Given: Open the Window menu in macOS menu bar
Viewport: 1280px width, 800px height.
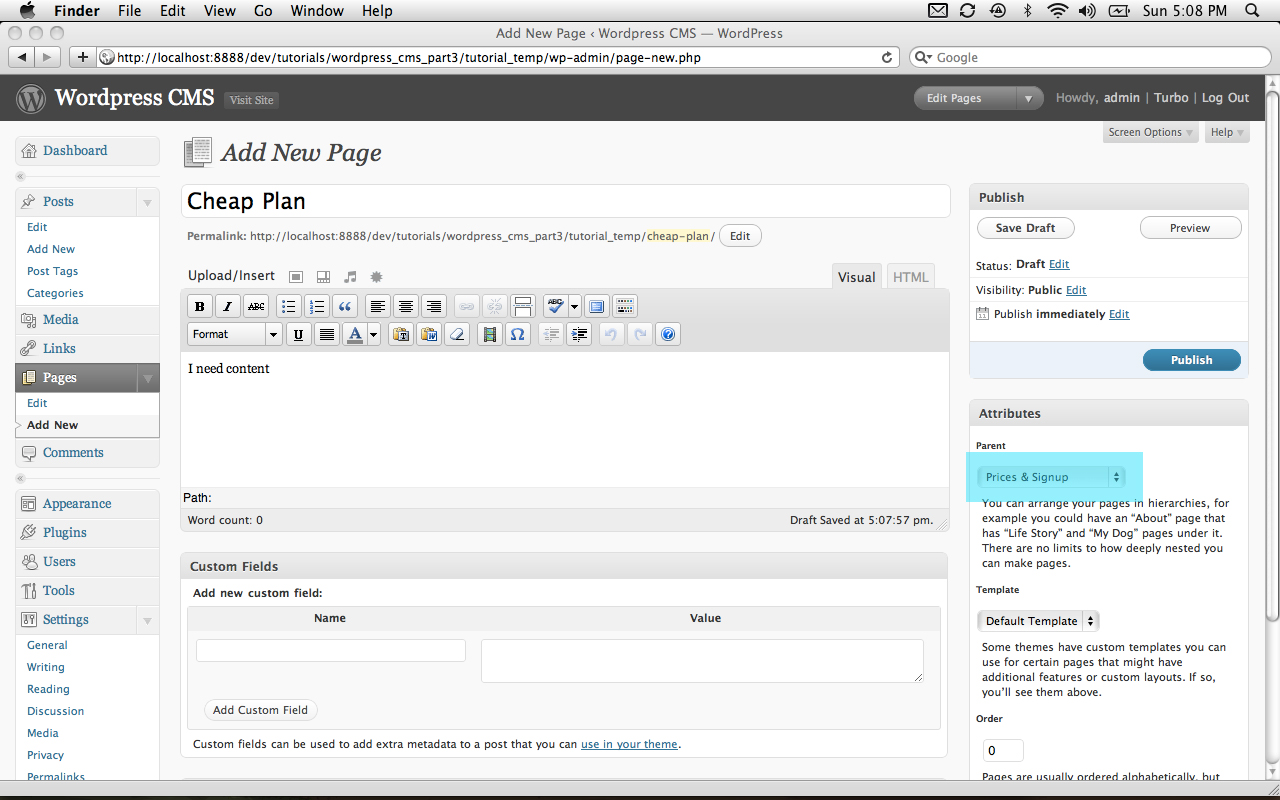Looking at the screenshot, I should (x=316, y=11).
